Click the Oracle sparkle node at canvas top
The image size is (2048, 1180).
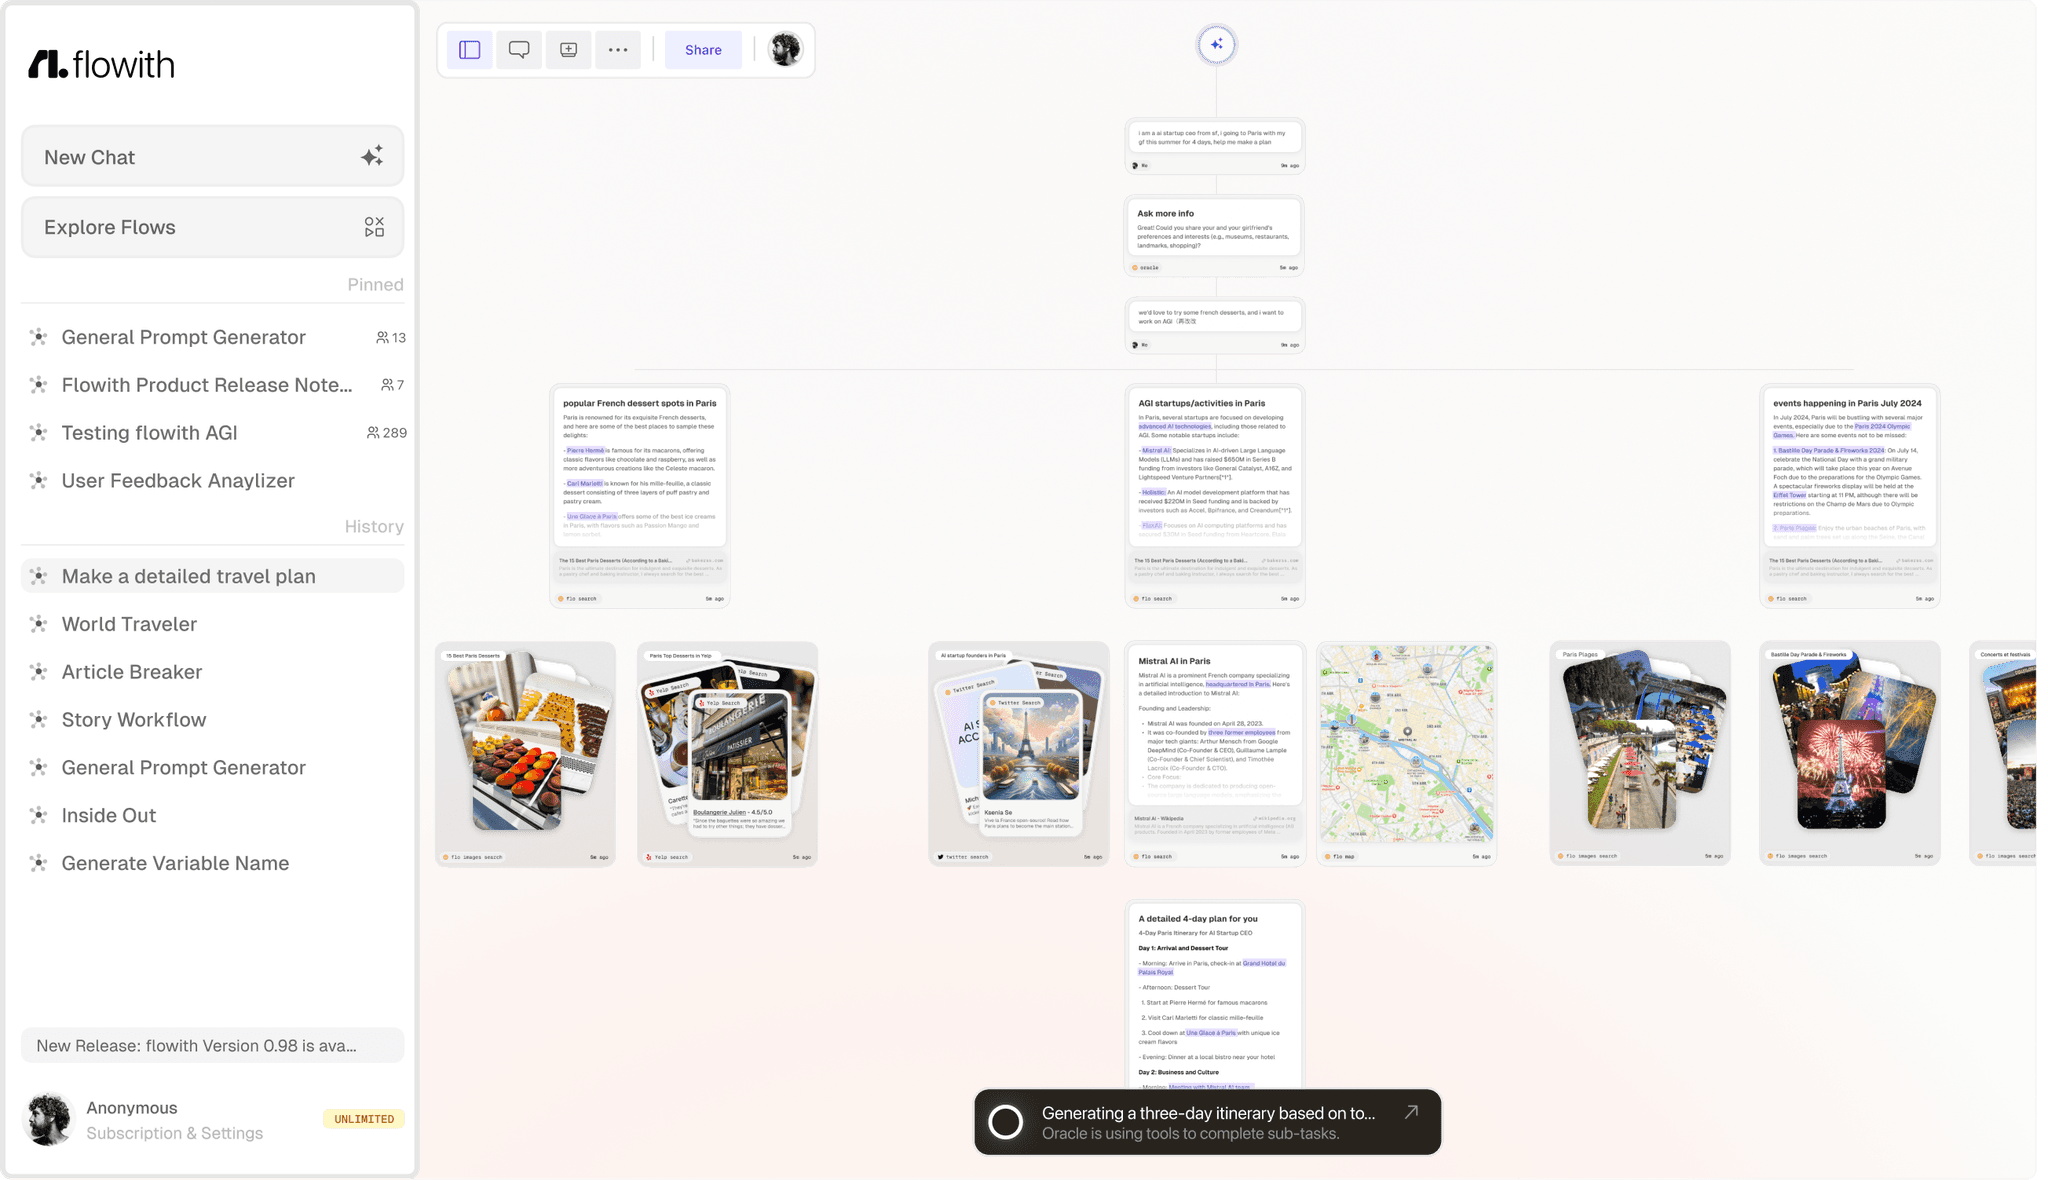[x=1216, y=44]
